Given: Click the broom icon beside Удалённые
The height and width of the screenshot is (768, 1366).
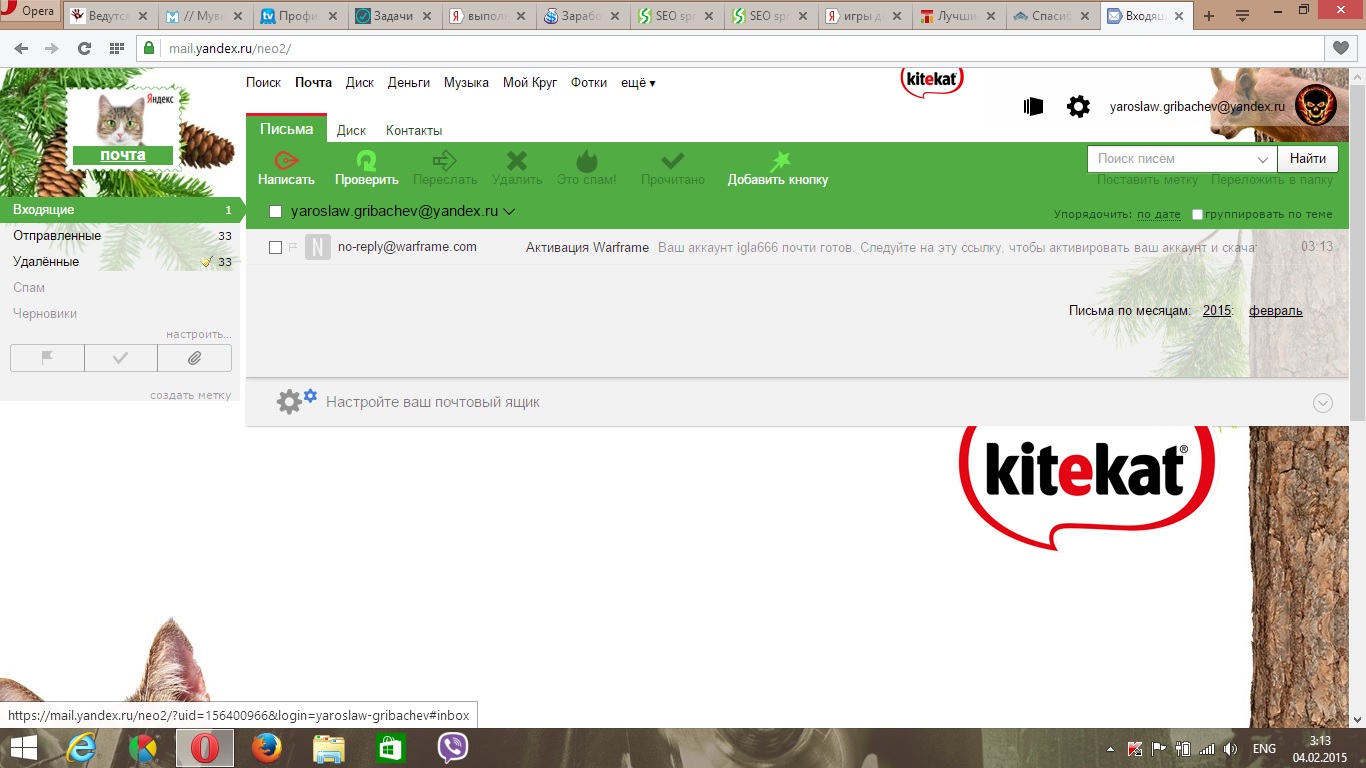Looking at the screenshot, I should tap(207, 262).
